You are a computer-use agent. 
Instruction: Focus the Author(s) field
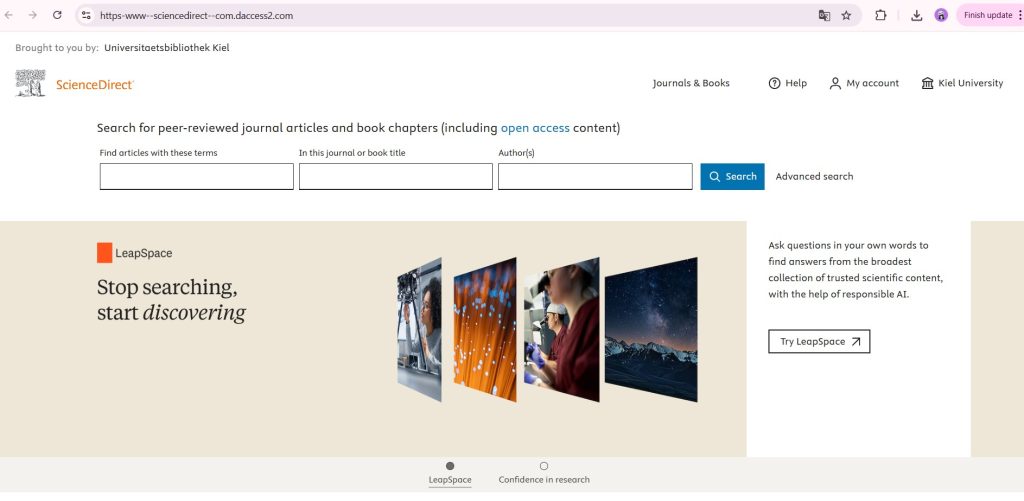click(x=595, y=176)
